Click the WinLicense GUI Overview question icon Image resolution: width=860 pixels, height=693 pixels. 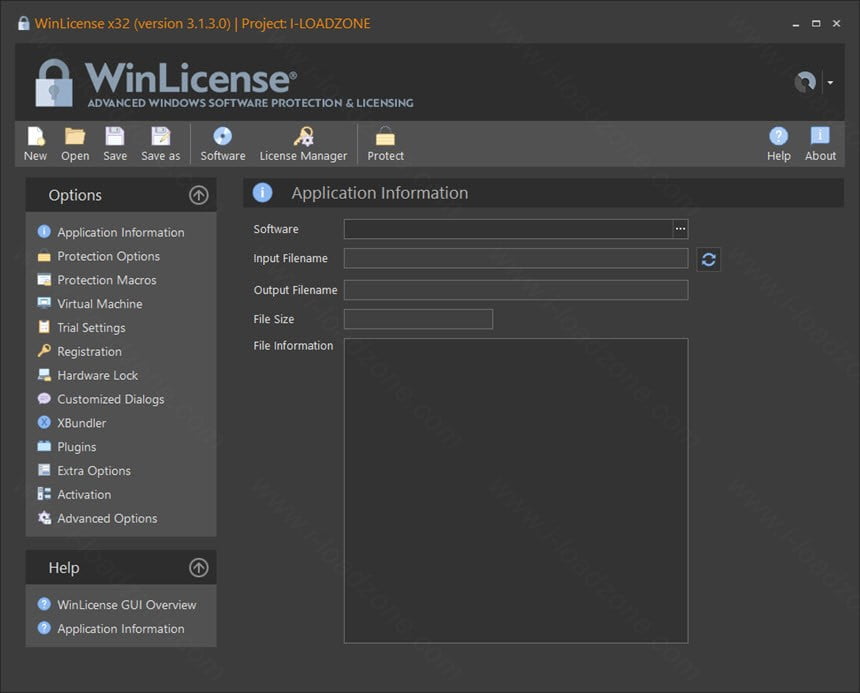[x=44, y=604]
